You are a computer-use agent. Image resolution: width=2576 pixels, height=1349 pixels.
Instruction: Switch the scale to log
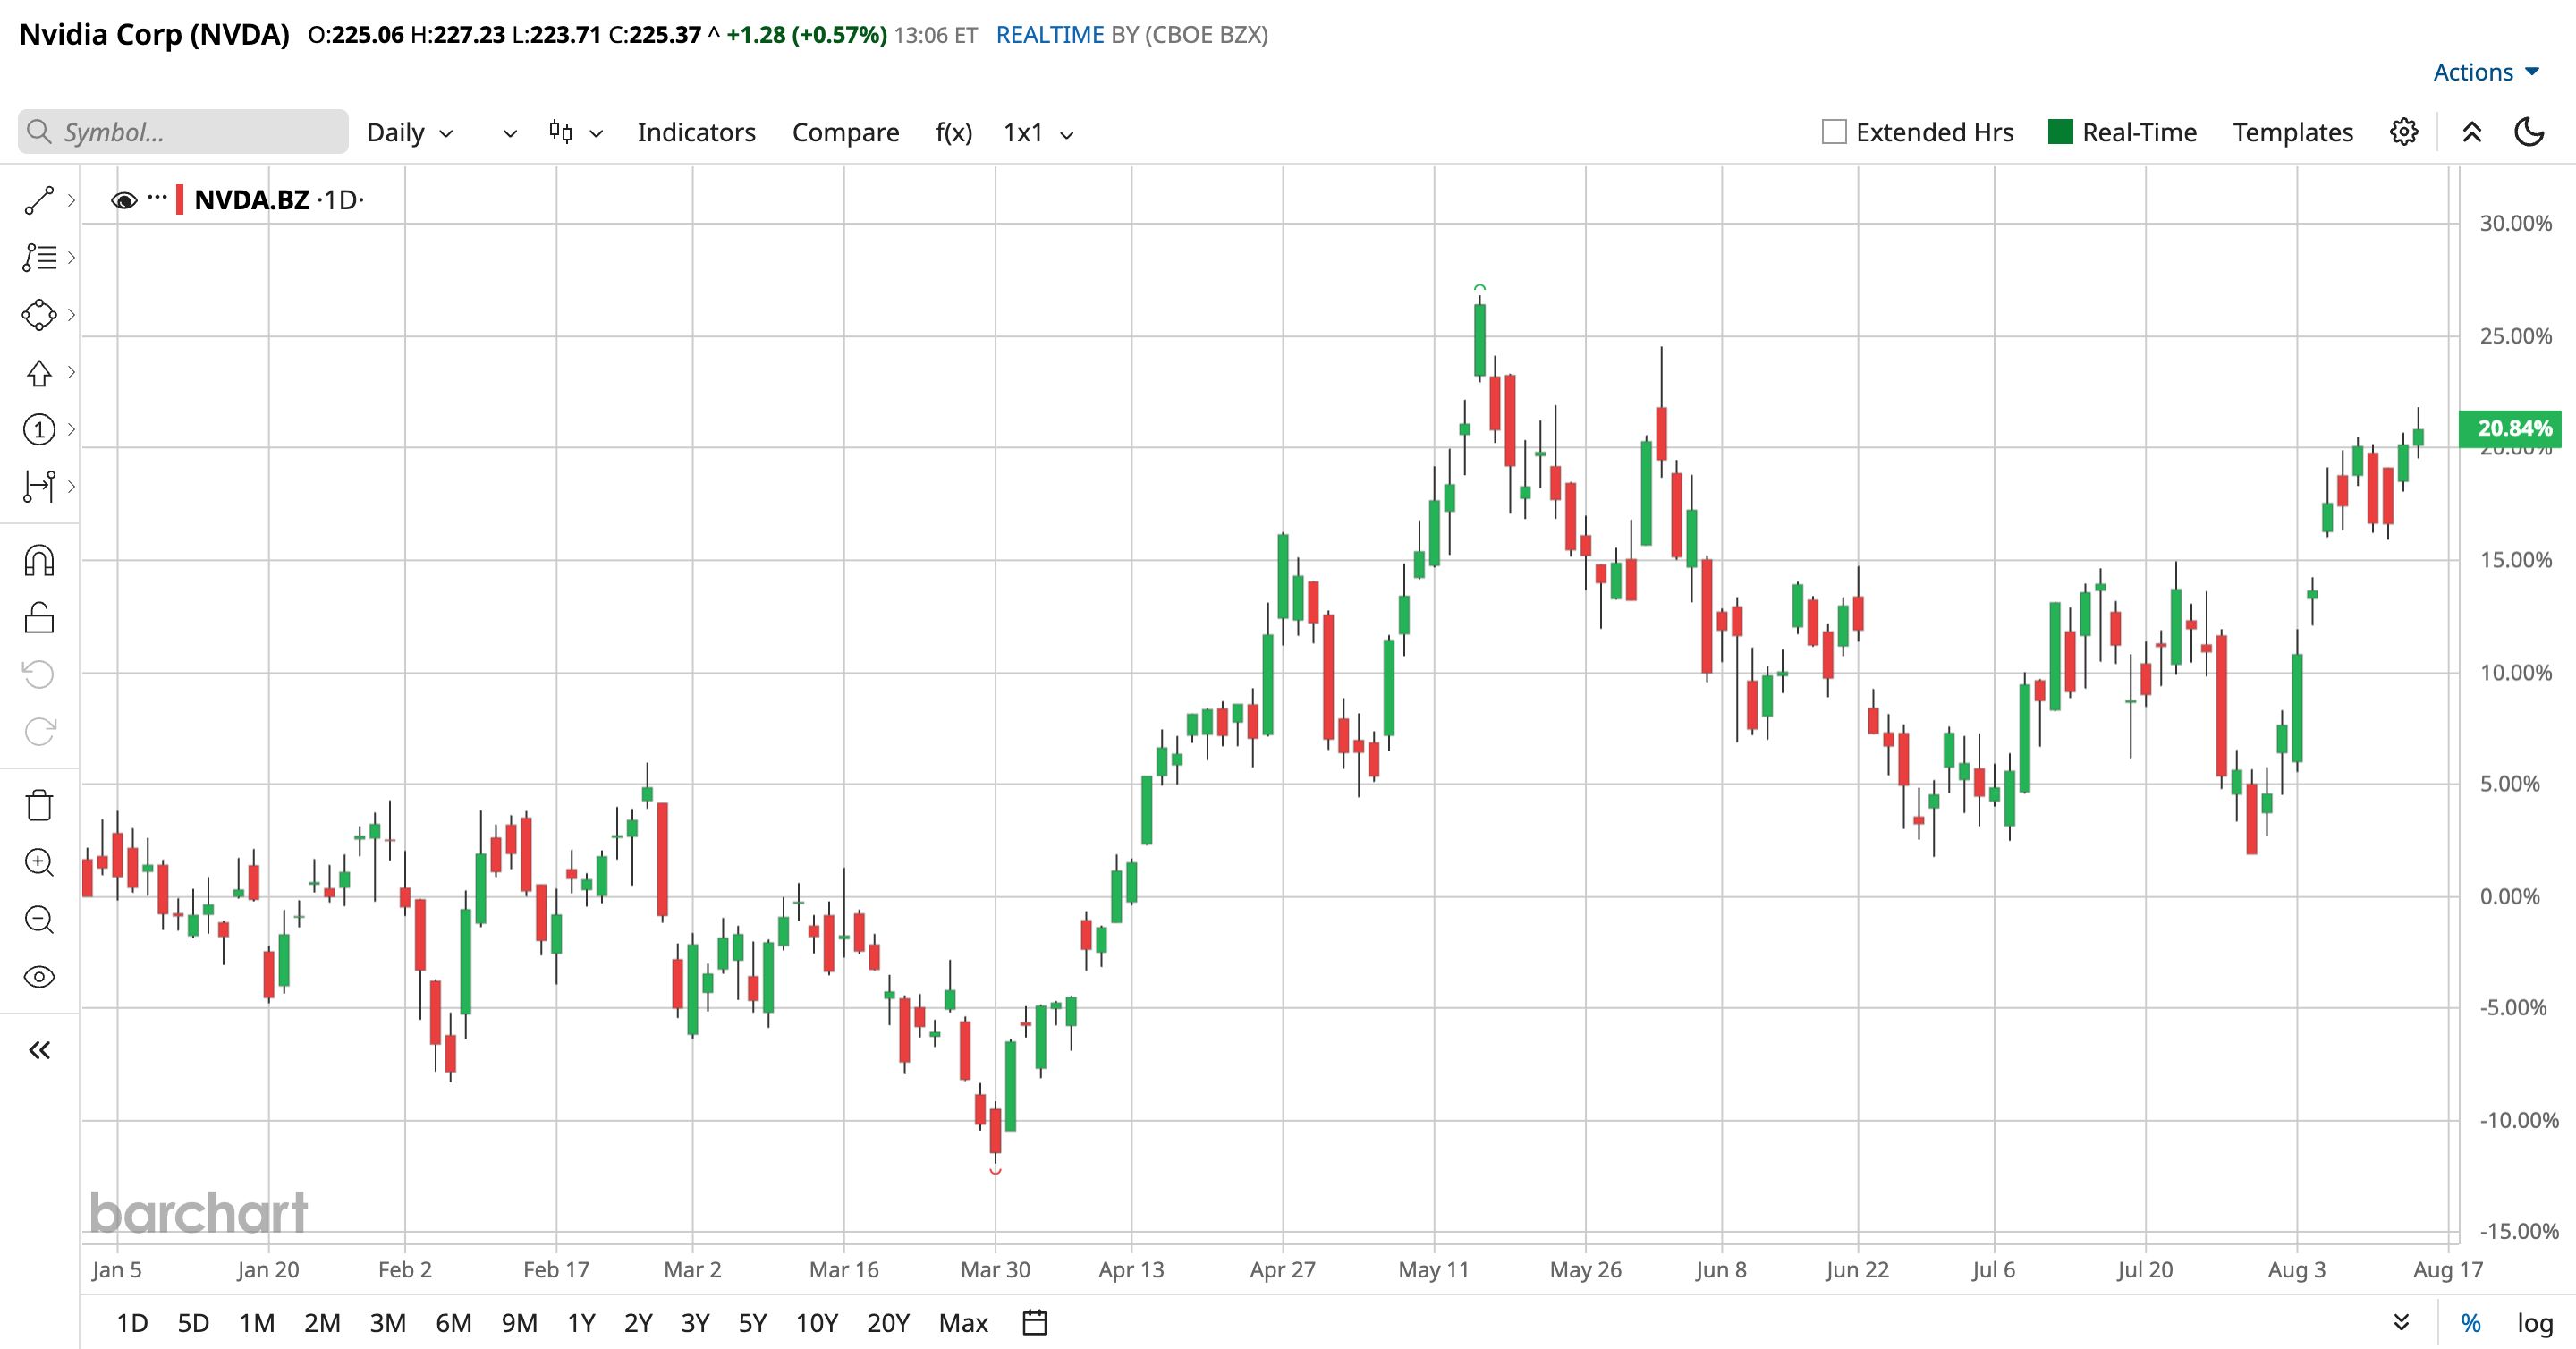point(2535,1322)
